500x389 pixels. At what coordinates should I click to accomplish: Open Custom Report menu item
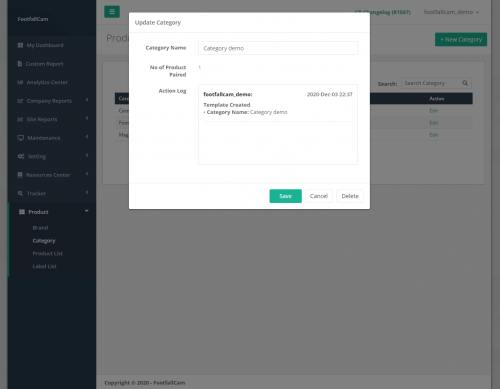44,64
